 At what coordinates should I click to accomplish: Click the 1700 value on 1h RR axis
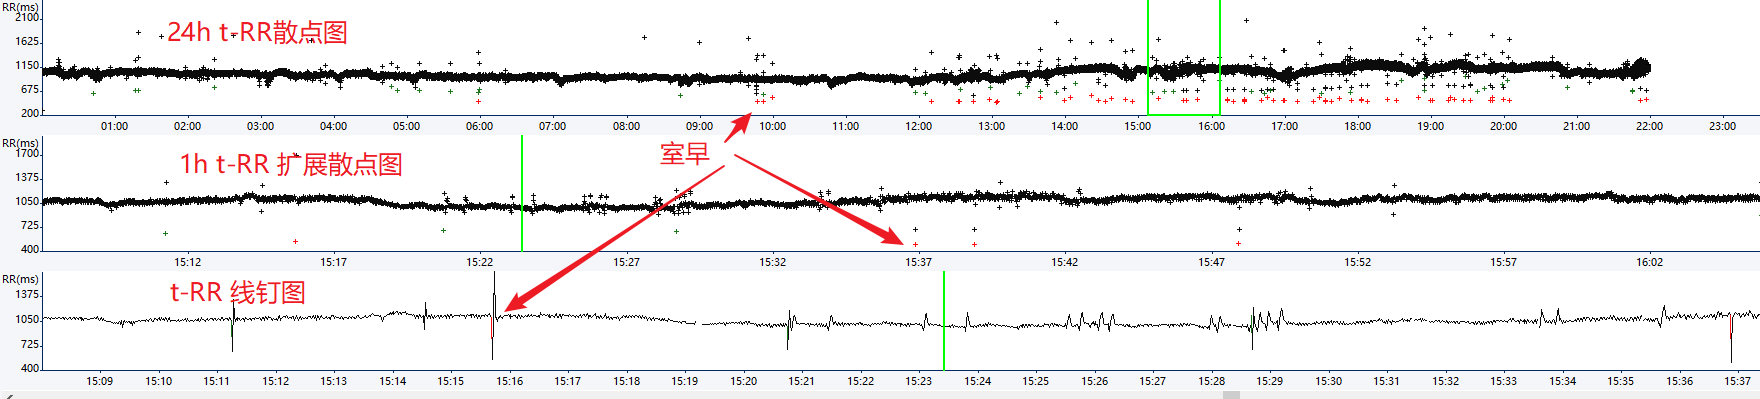28,154
